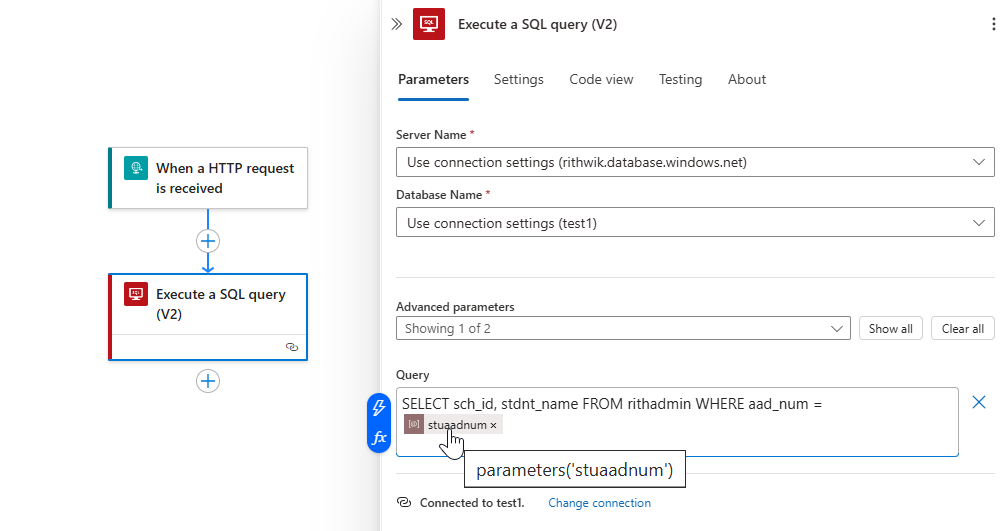
Task: Click the Query label
Action: point(412,375)
